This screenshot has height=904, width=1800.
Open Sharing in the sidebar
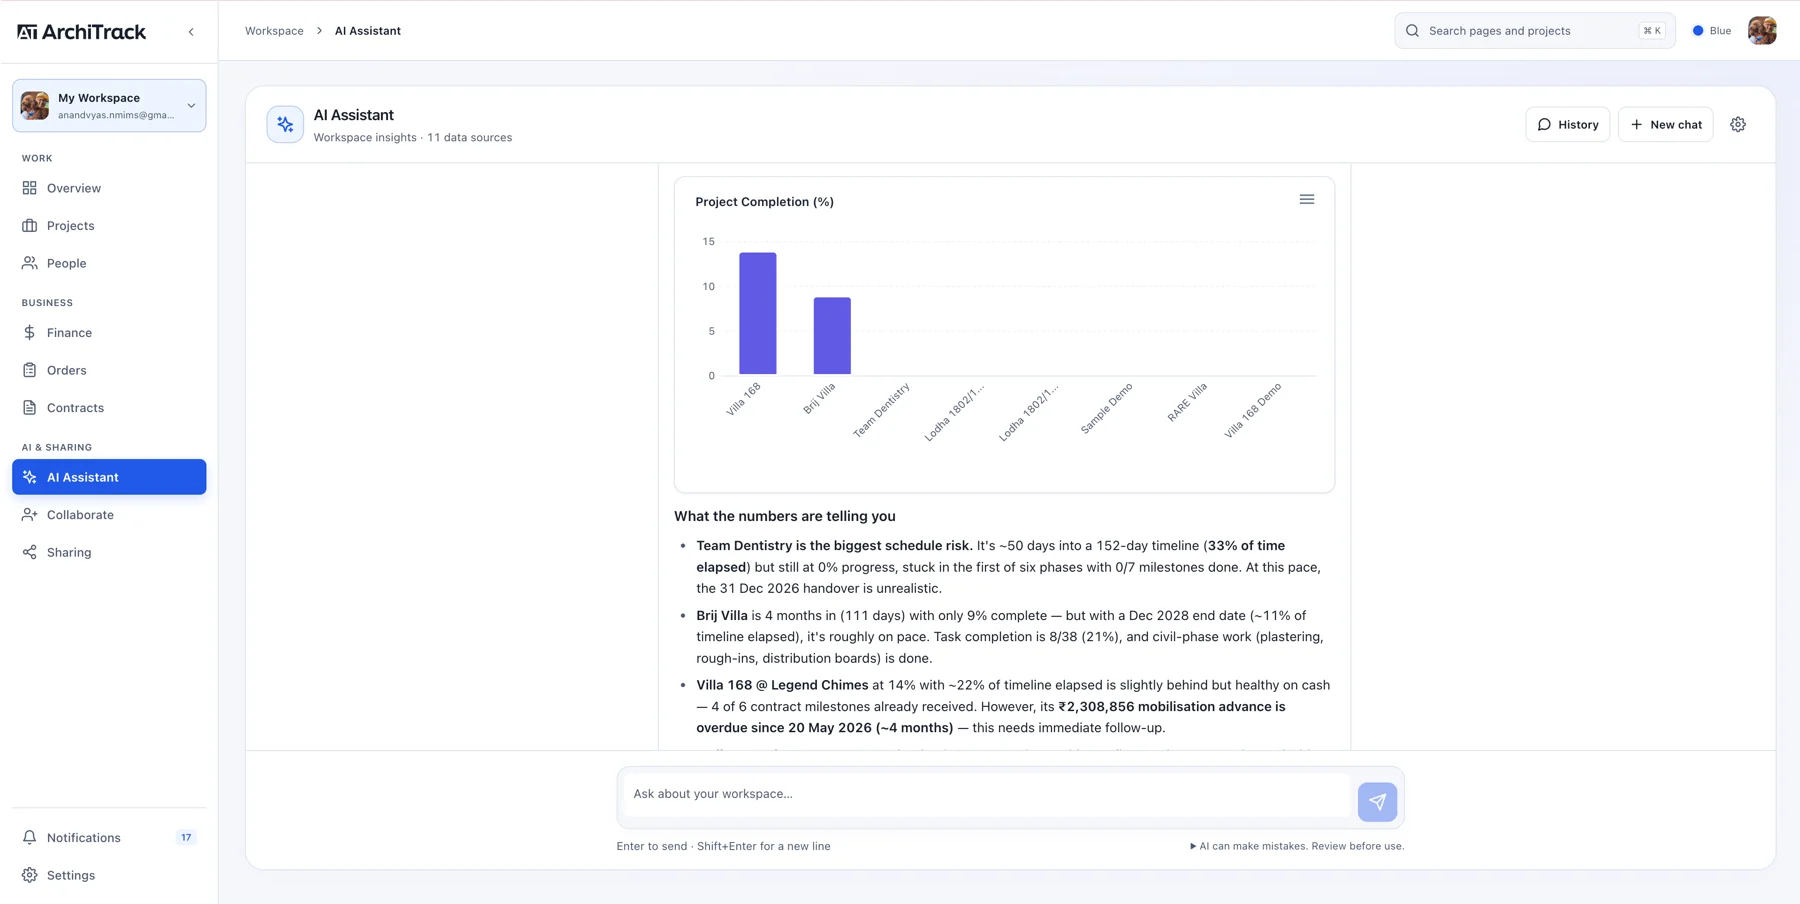pyautogui.click(x=109, y=552)
